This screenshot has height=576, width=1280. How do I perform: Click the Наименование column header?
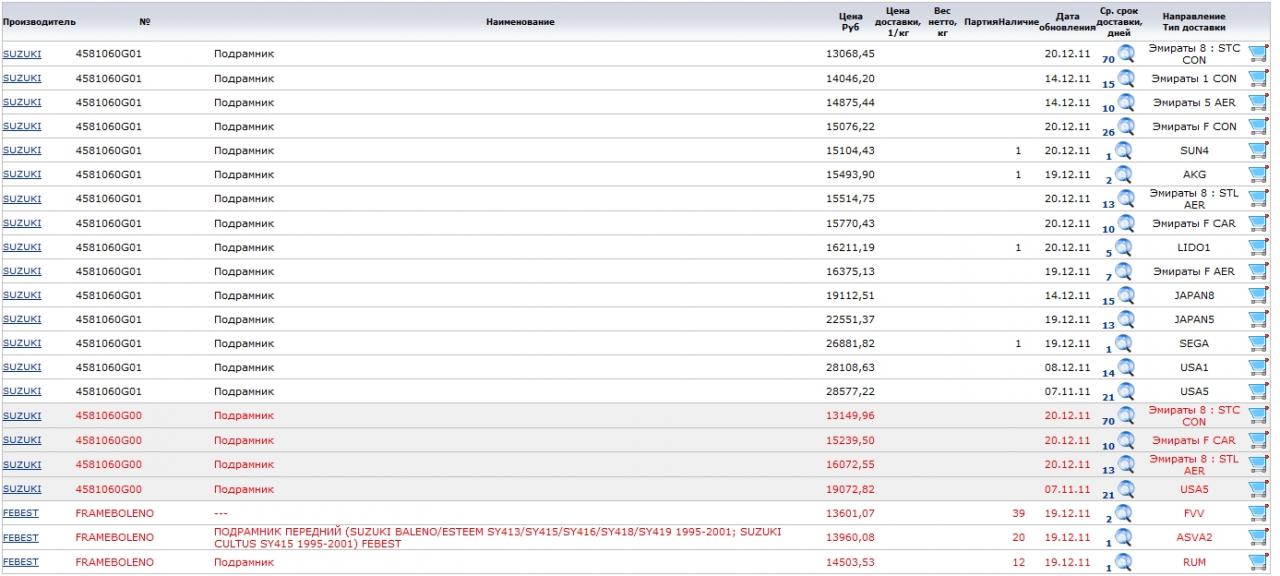(x=520, y=21)
